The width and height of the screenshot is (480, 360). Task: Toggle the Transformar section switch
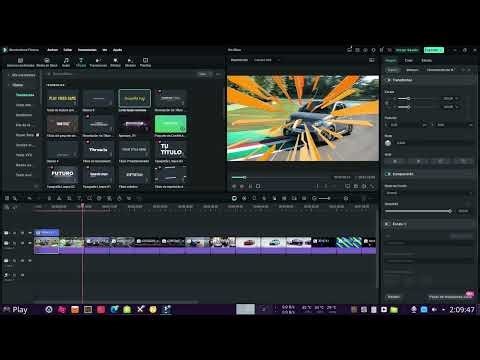pyautogui.click(x=388, y=80)
